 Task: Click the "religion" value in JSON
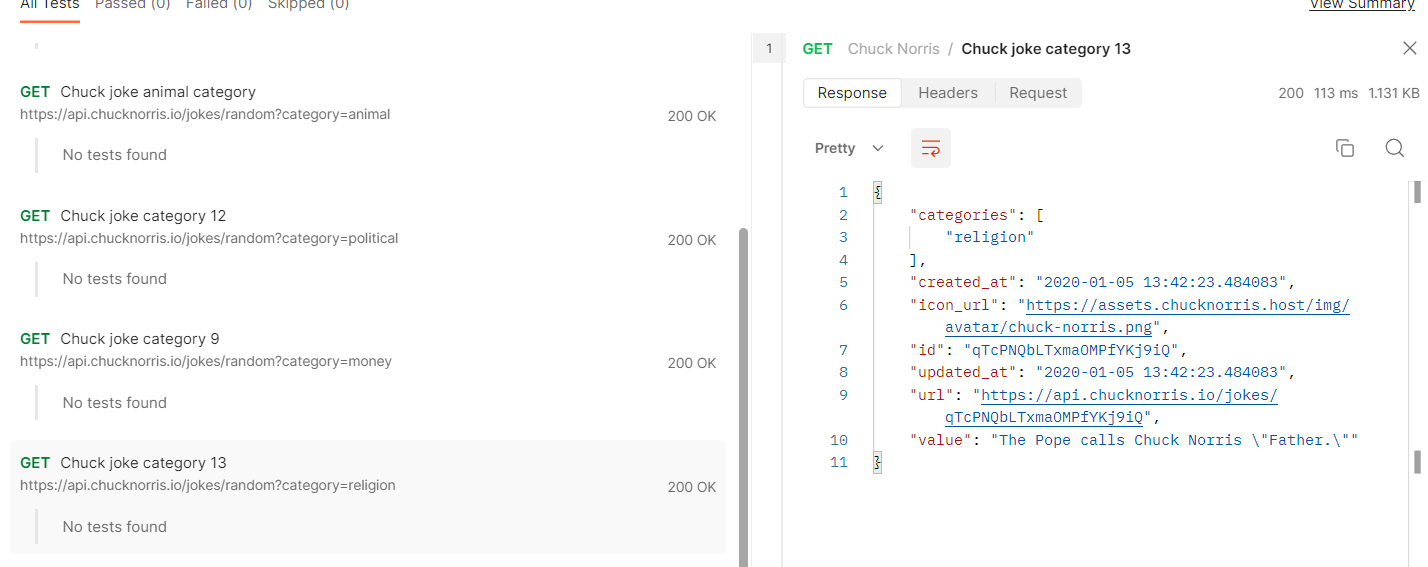pyautogui.click(x=989, y=237)
